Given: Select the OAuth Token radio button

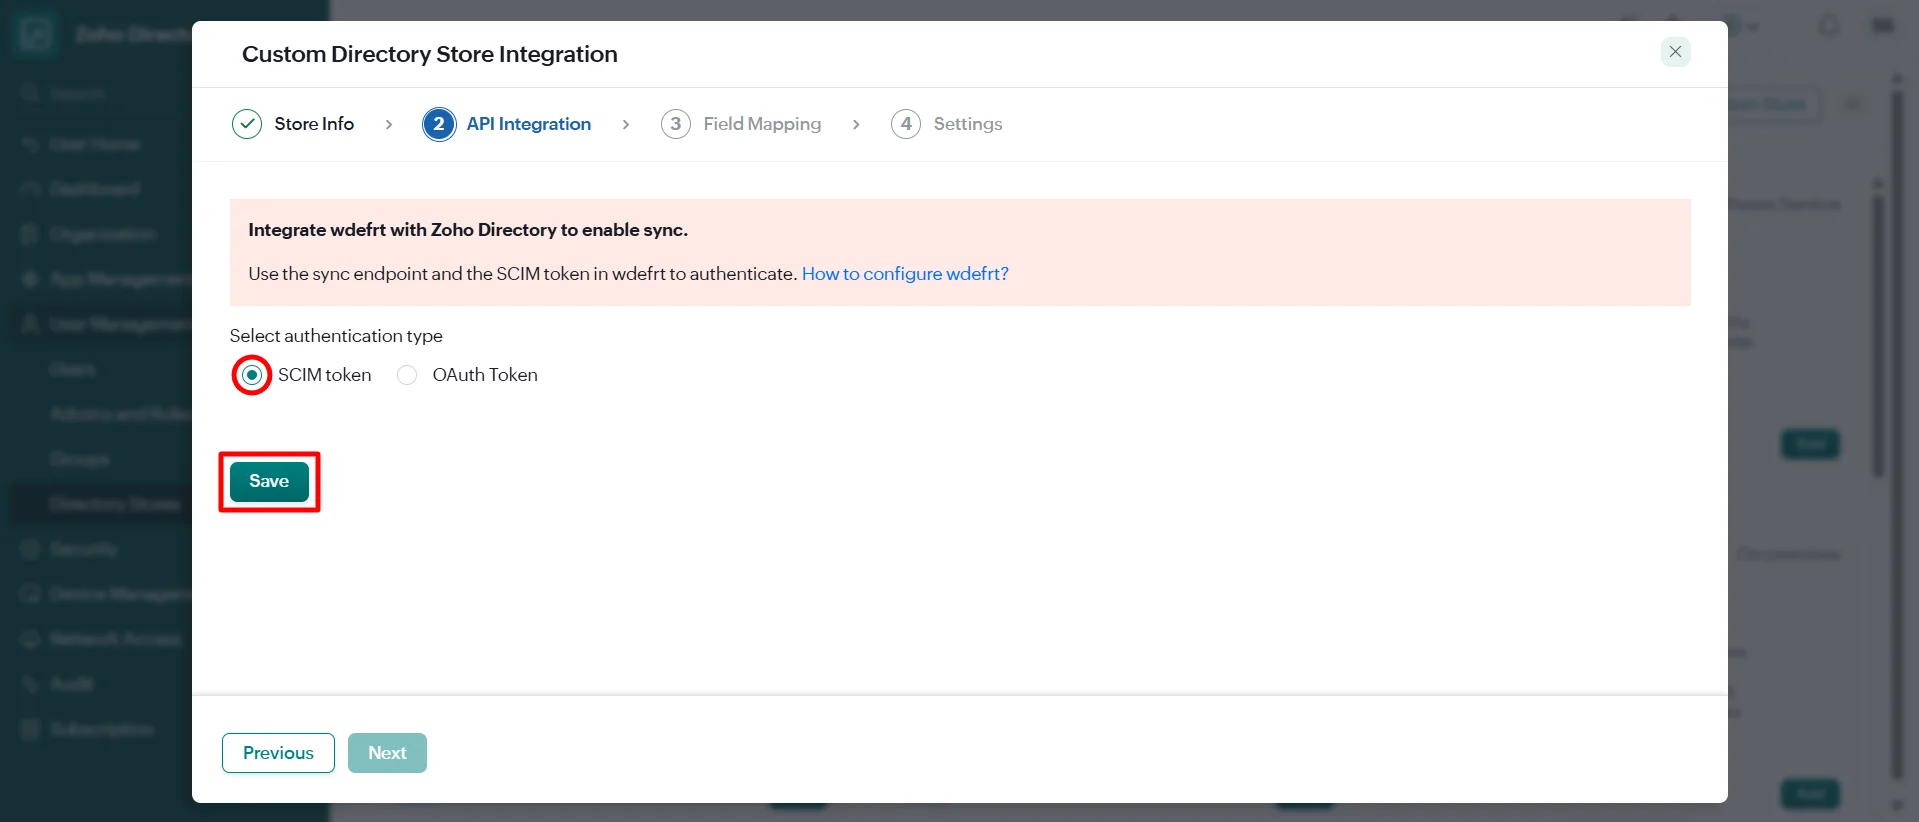Looking at the screenshot, I should click(x=407, y=375).
